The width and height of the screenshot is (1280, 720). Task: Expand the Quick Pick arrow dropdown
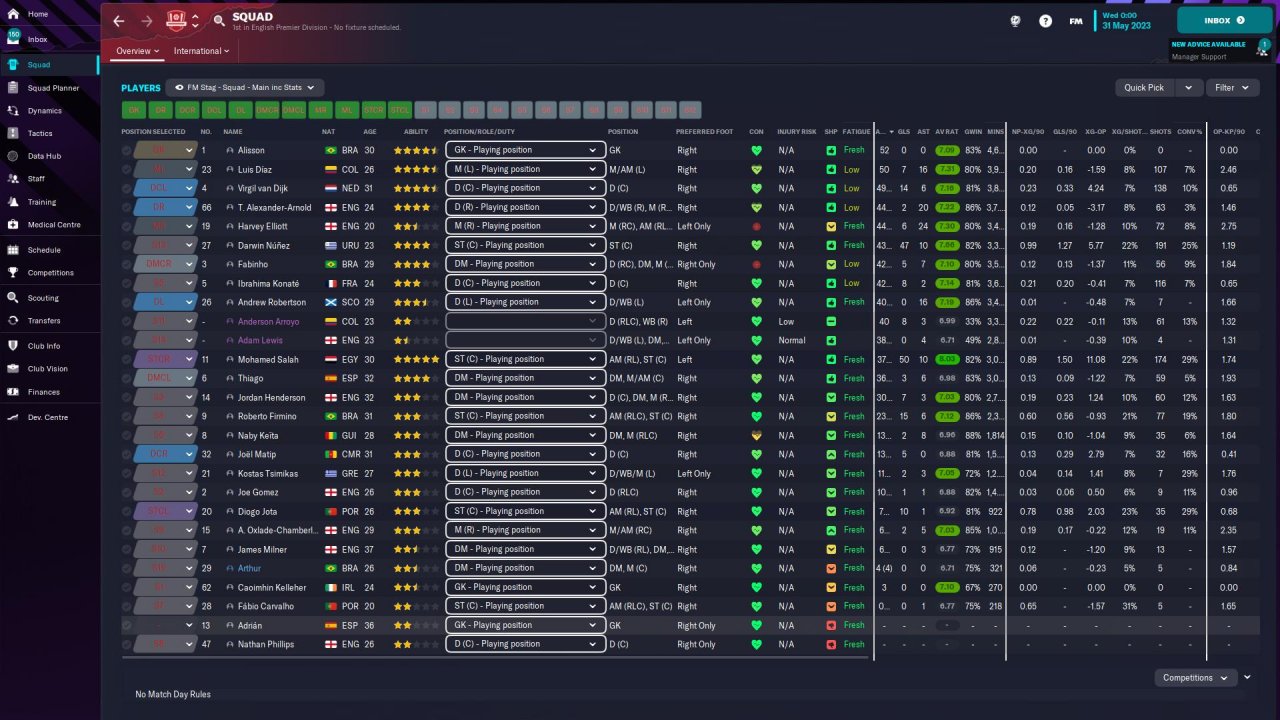(1189, 88)
